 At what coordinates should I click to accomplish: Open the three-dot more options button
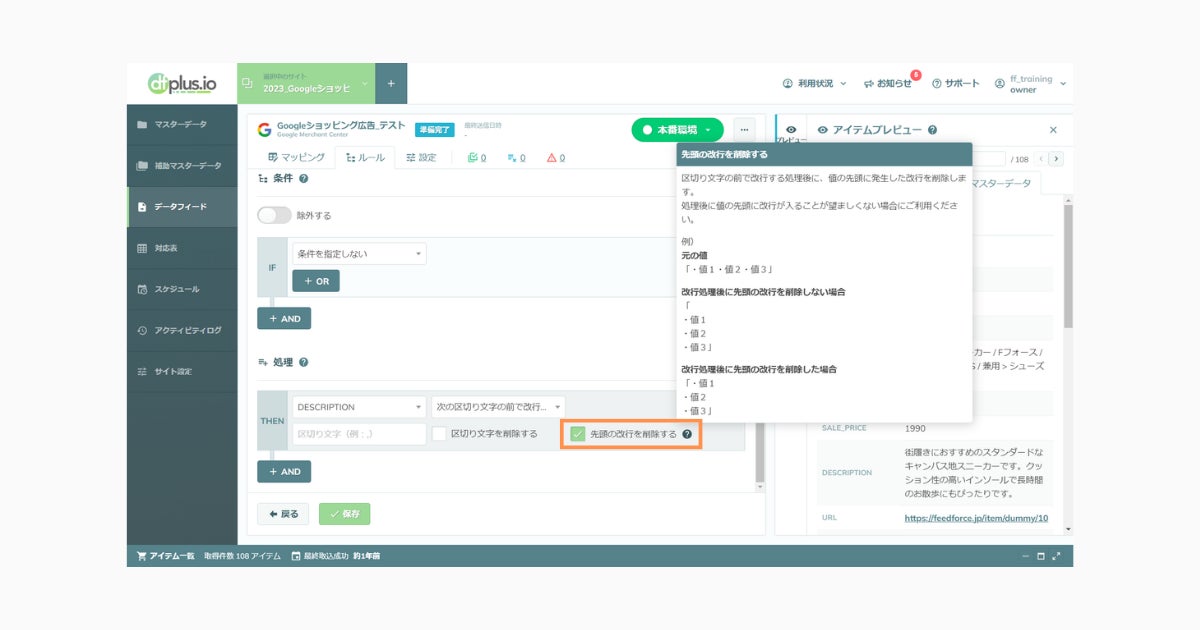click(x=744, y=130)
